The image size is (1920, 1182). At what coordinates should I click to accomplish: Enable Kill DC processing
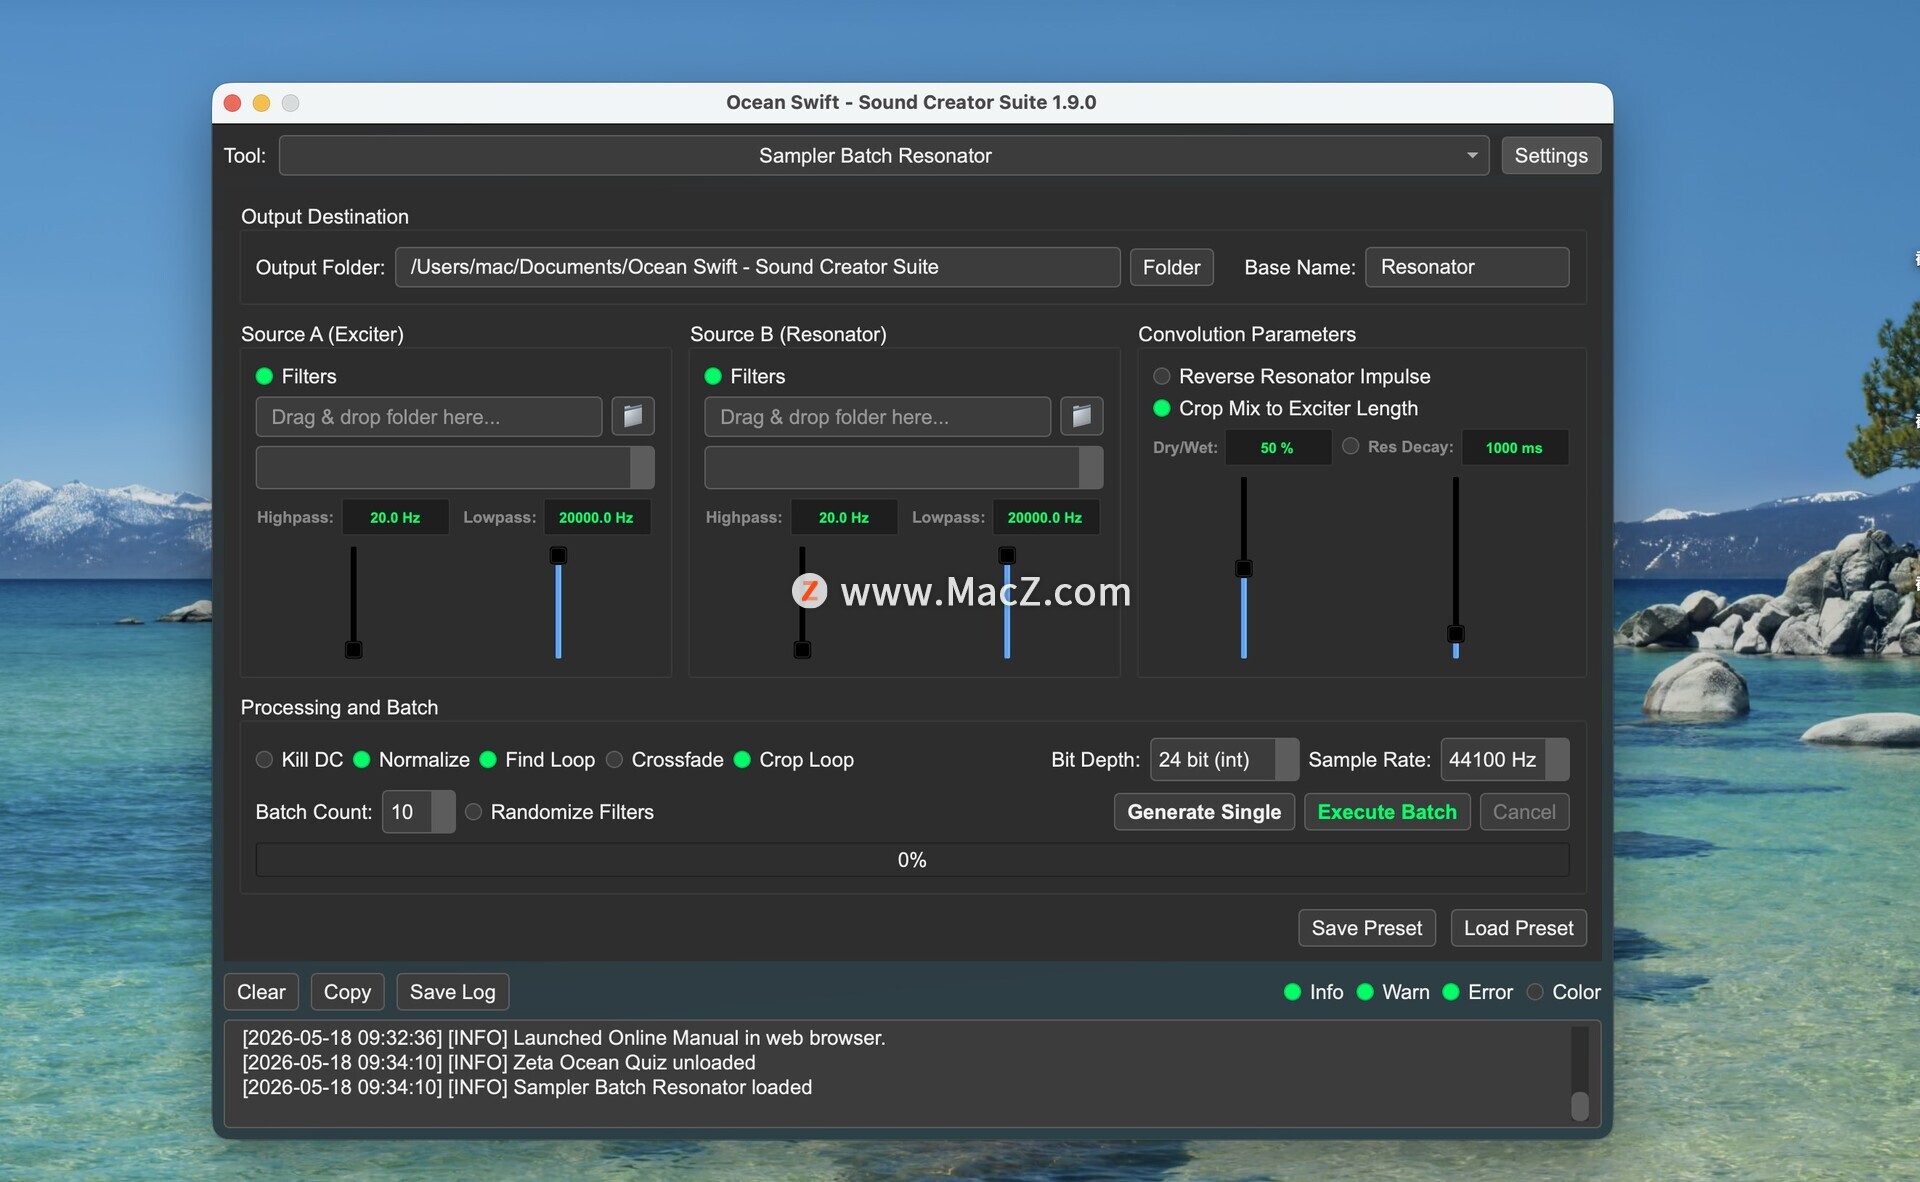click(x=264, y=759)
